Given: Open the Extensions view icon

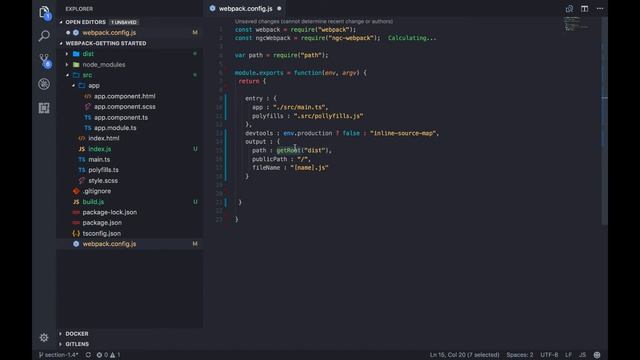Looking at the screenshot, I should [44, 108].
